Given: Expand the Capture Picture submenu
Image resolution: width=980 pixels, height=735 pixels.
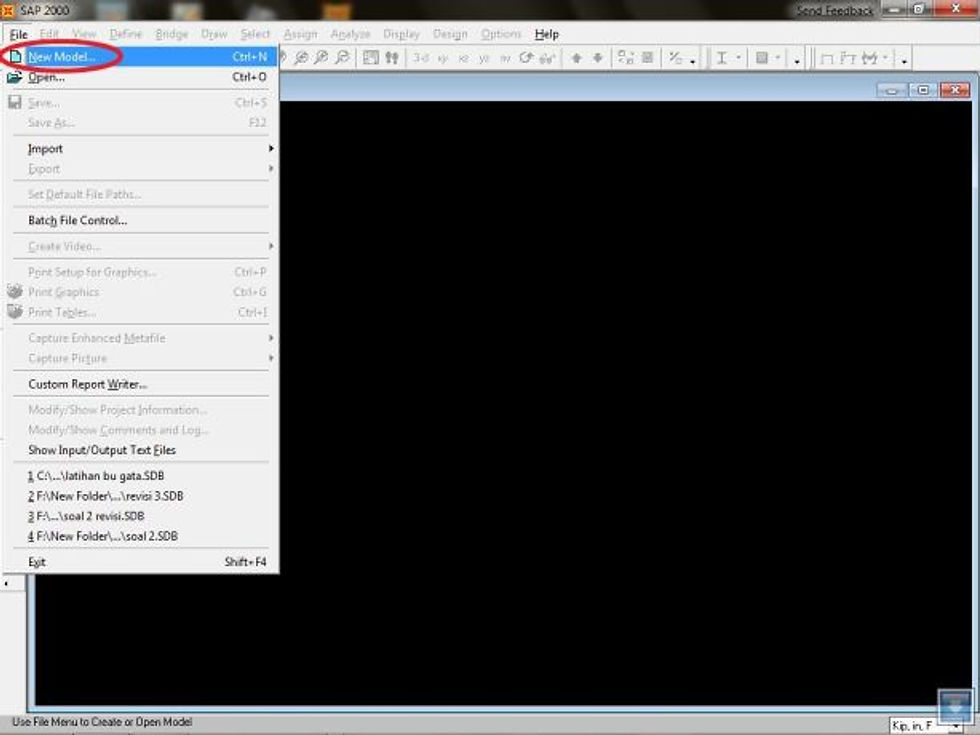Looking at the screenshot, I should (140, 358).
